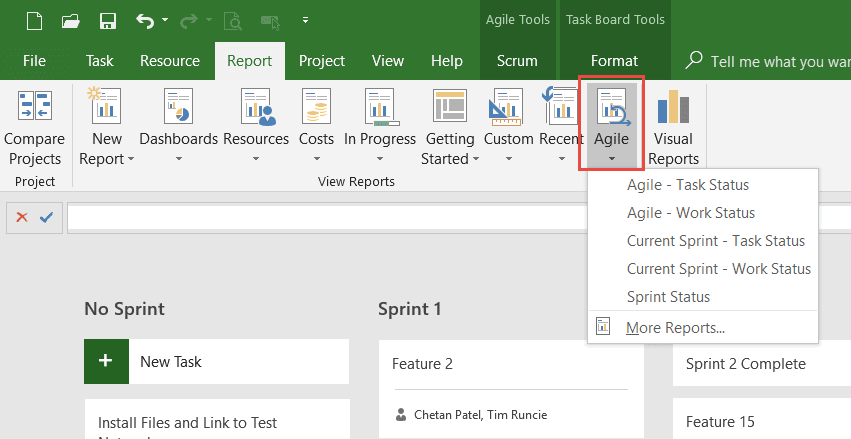851x439 pixels.
Task: Switch to the Task tab
Action: [x=100, y=61]
